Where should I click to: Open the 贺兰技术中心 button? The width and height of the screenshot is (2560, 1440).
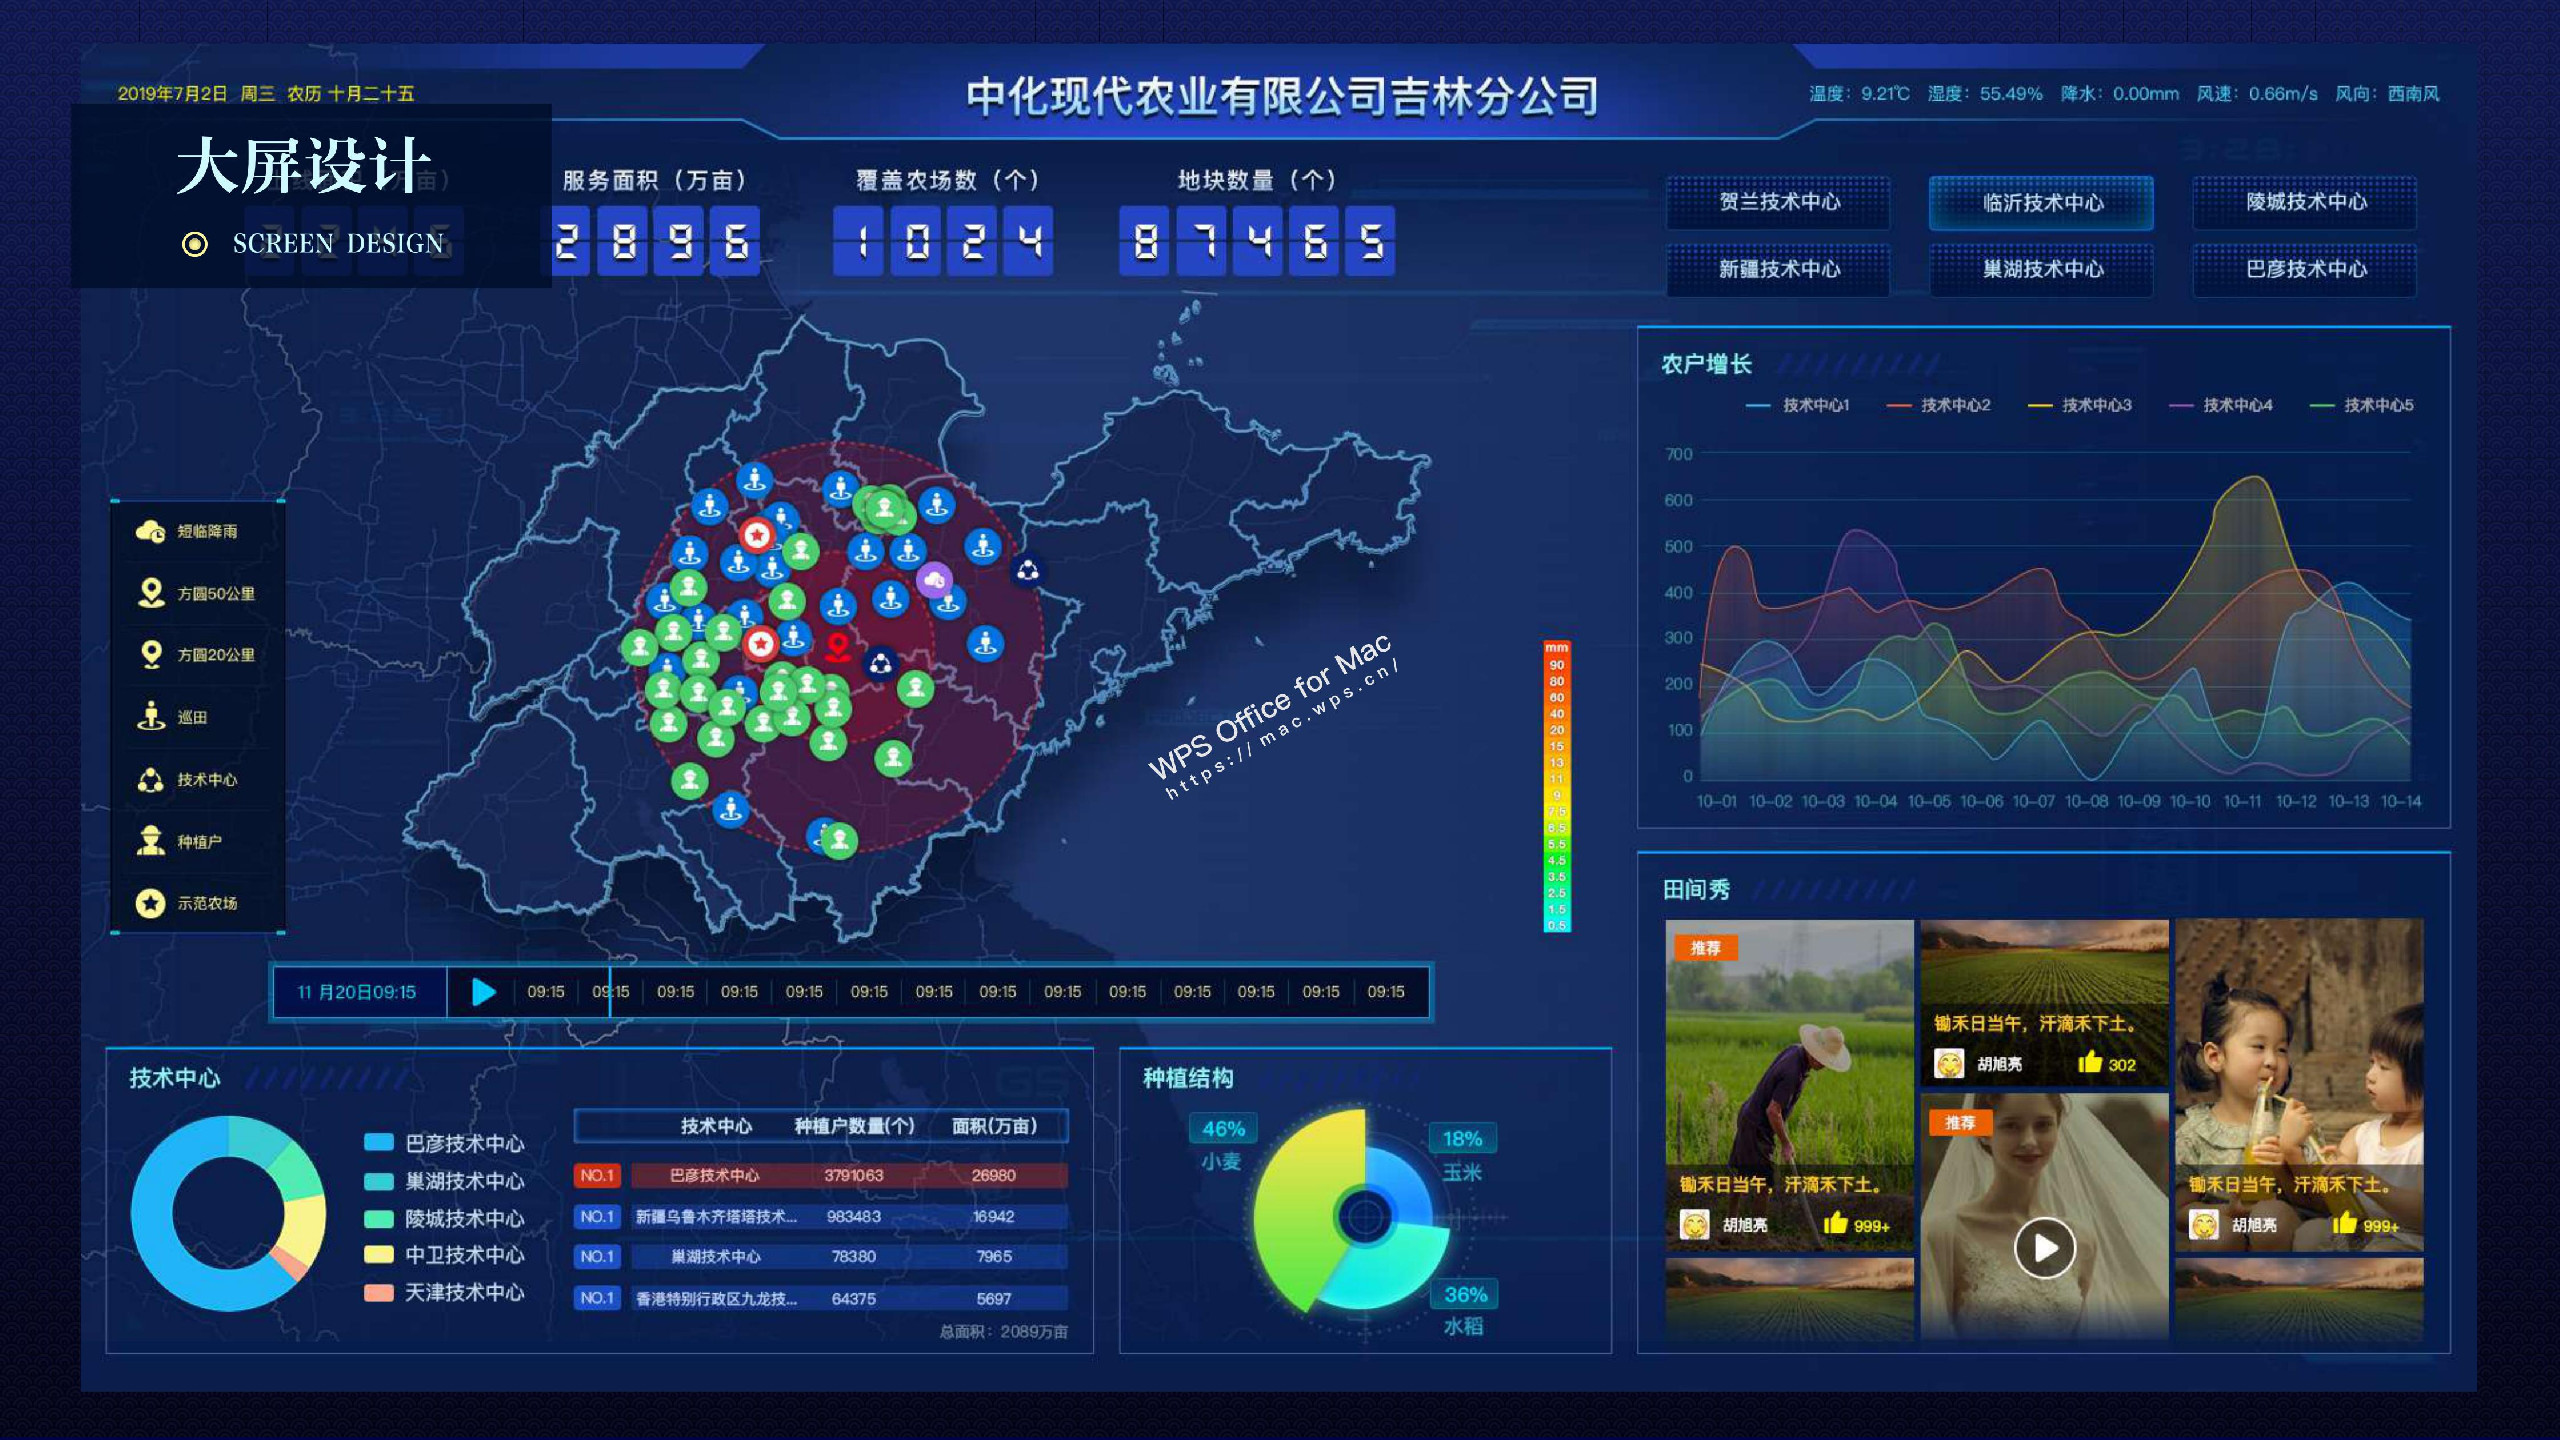click(1778, 202)
